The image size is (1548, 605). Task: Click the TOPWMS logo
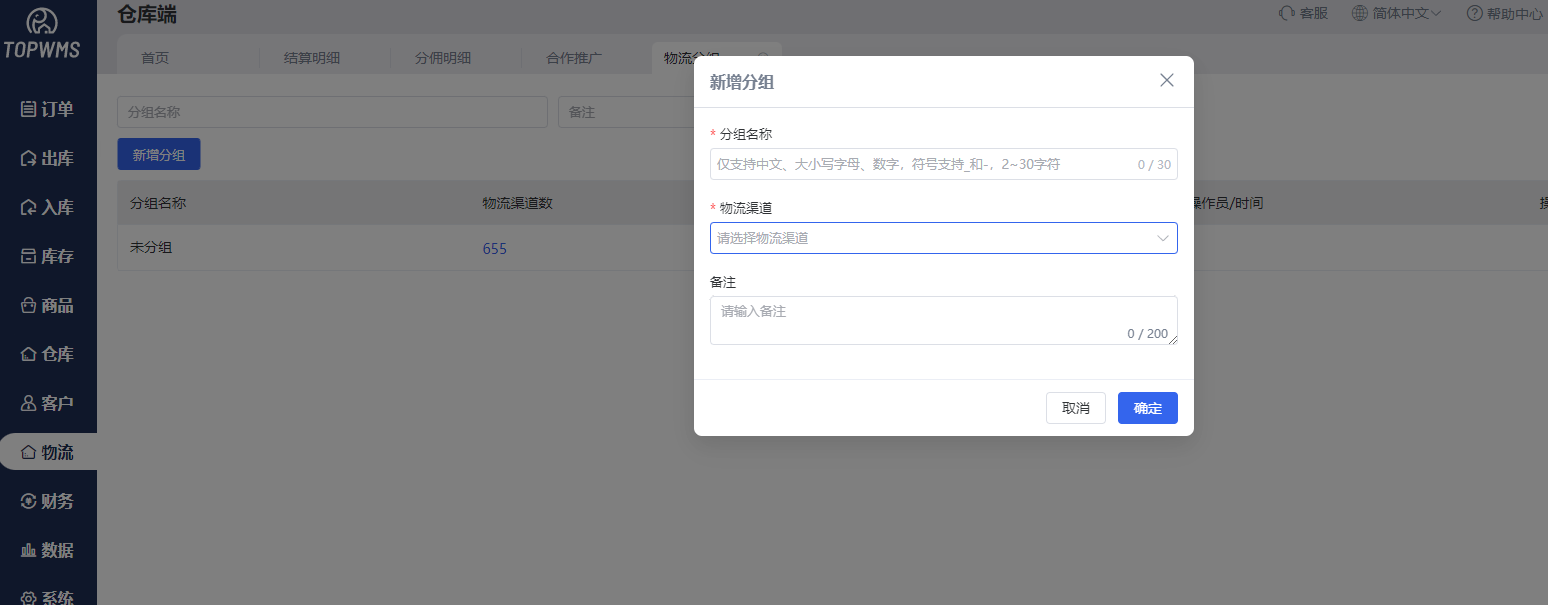point(42,33)
